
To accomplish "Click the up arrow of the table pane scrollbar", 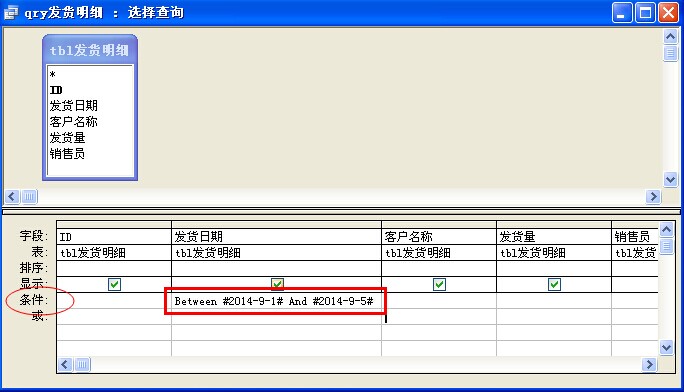I will click(x=670, y=36).
